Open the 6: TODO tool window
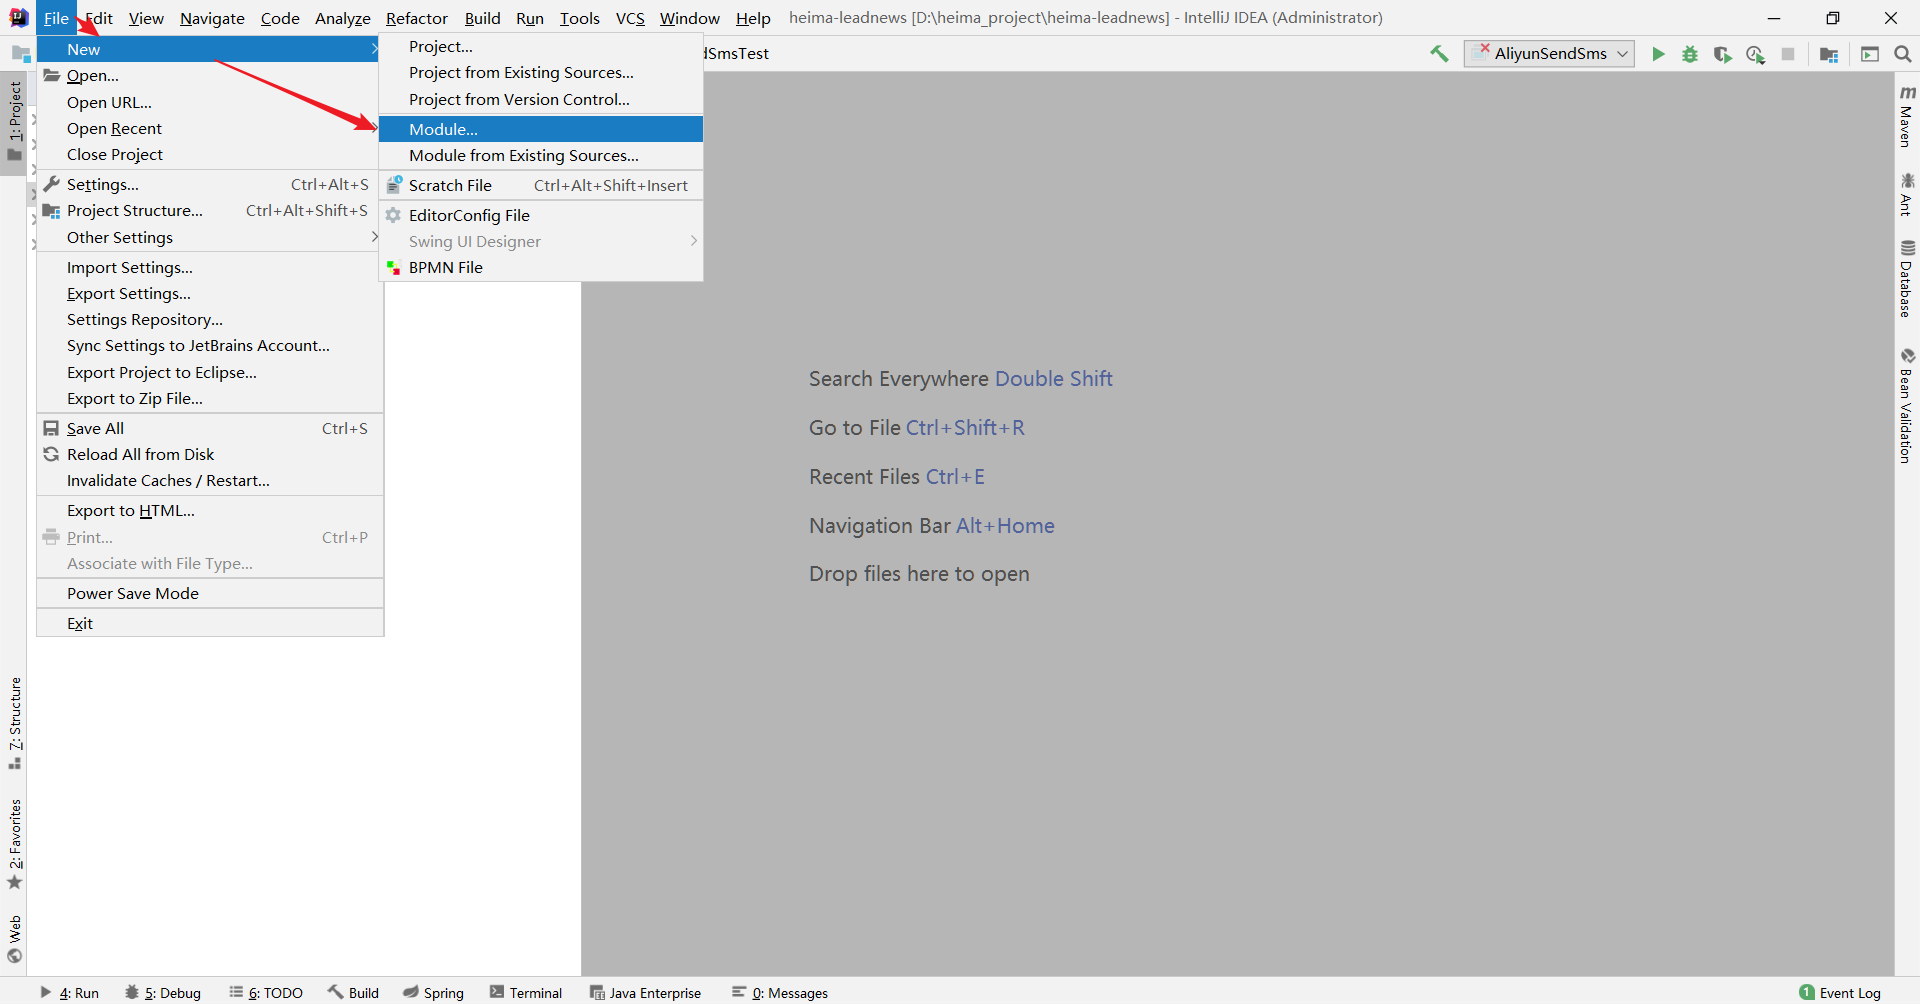 266,992
